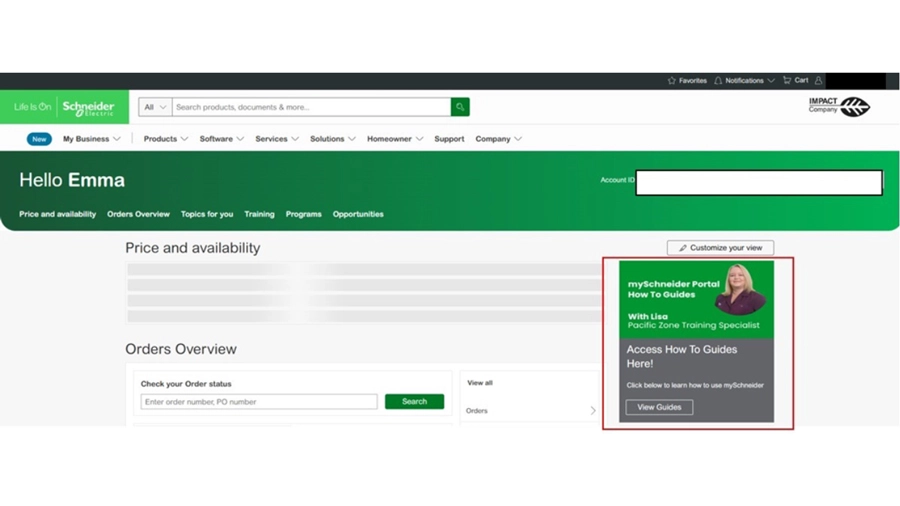
Task: Expand the Software menu
Action: tap(222, 139)
